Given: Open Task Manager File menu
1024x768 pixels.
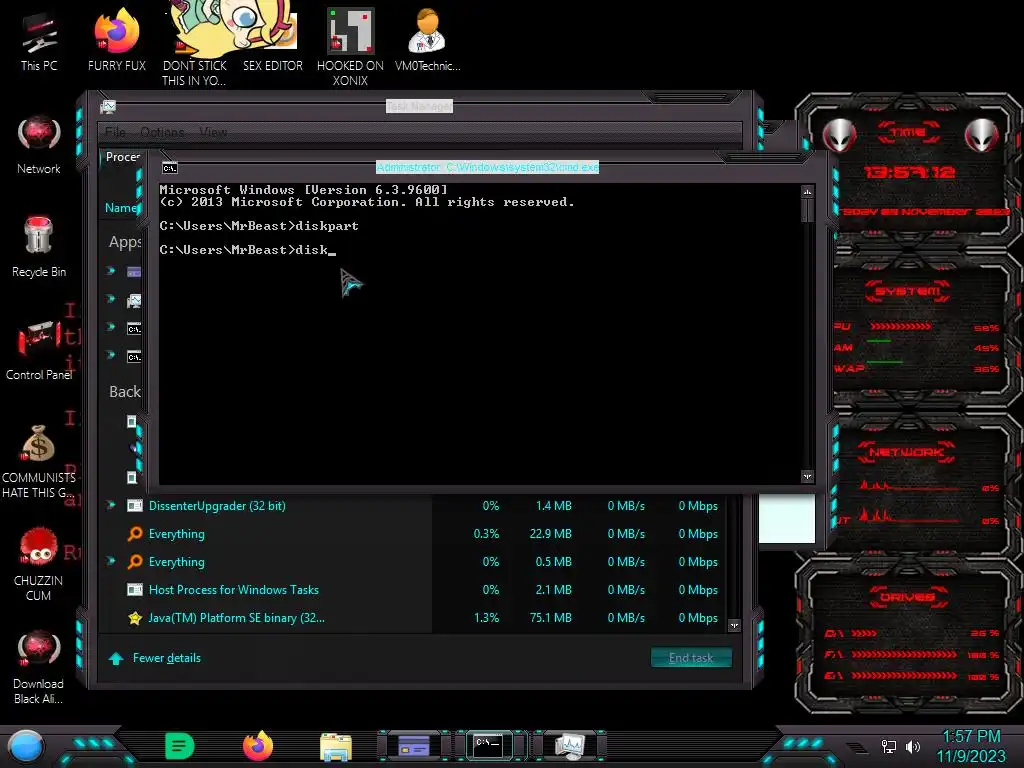Looking at the screenshot, I should pyautogui.click(x=115, y=132).
